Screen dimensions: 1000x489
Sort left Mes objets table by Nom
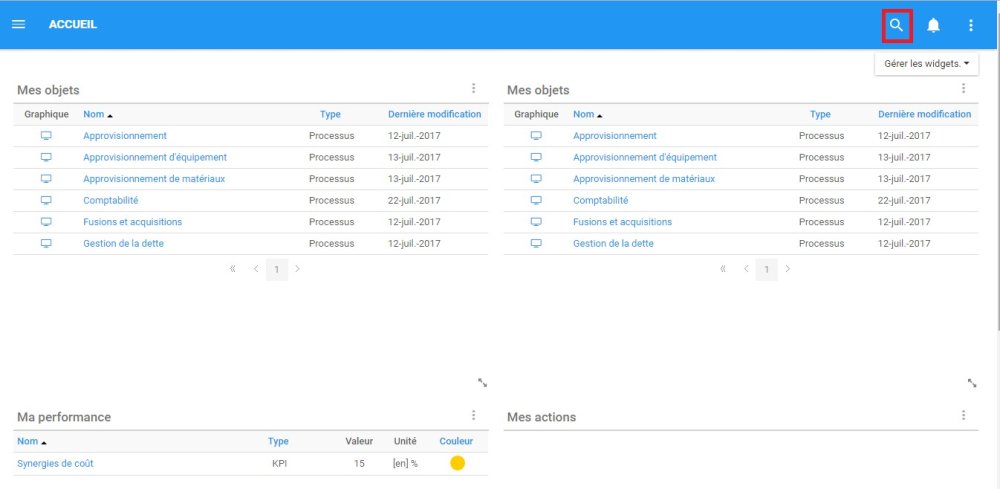(x=93, y=115)
